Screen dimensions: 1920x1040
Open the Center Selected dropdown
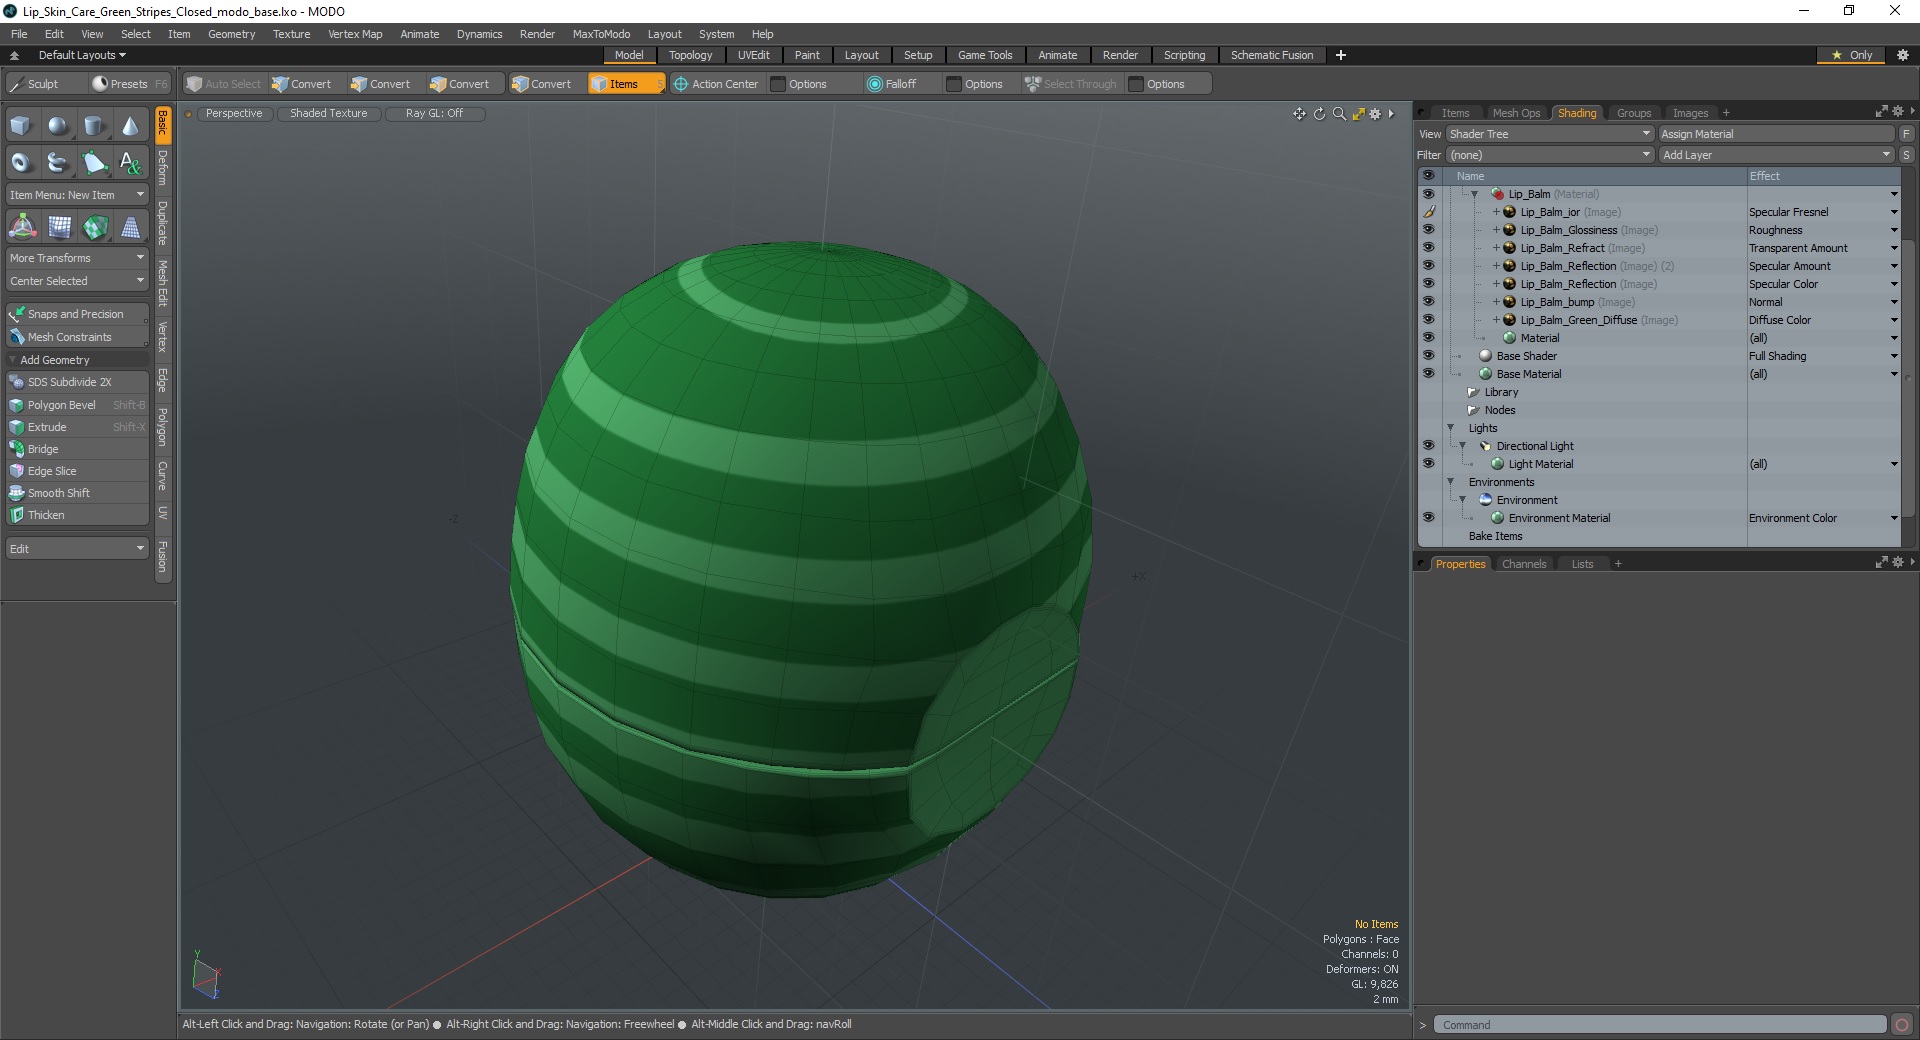[77, 281]
